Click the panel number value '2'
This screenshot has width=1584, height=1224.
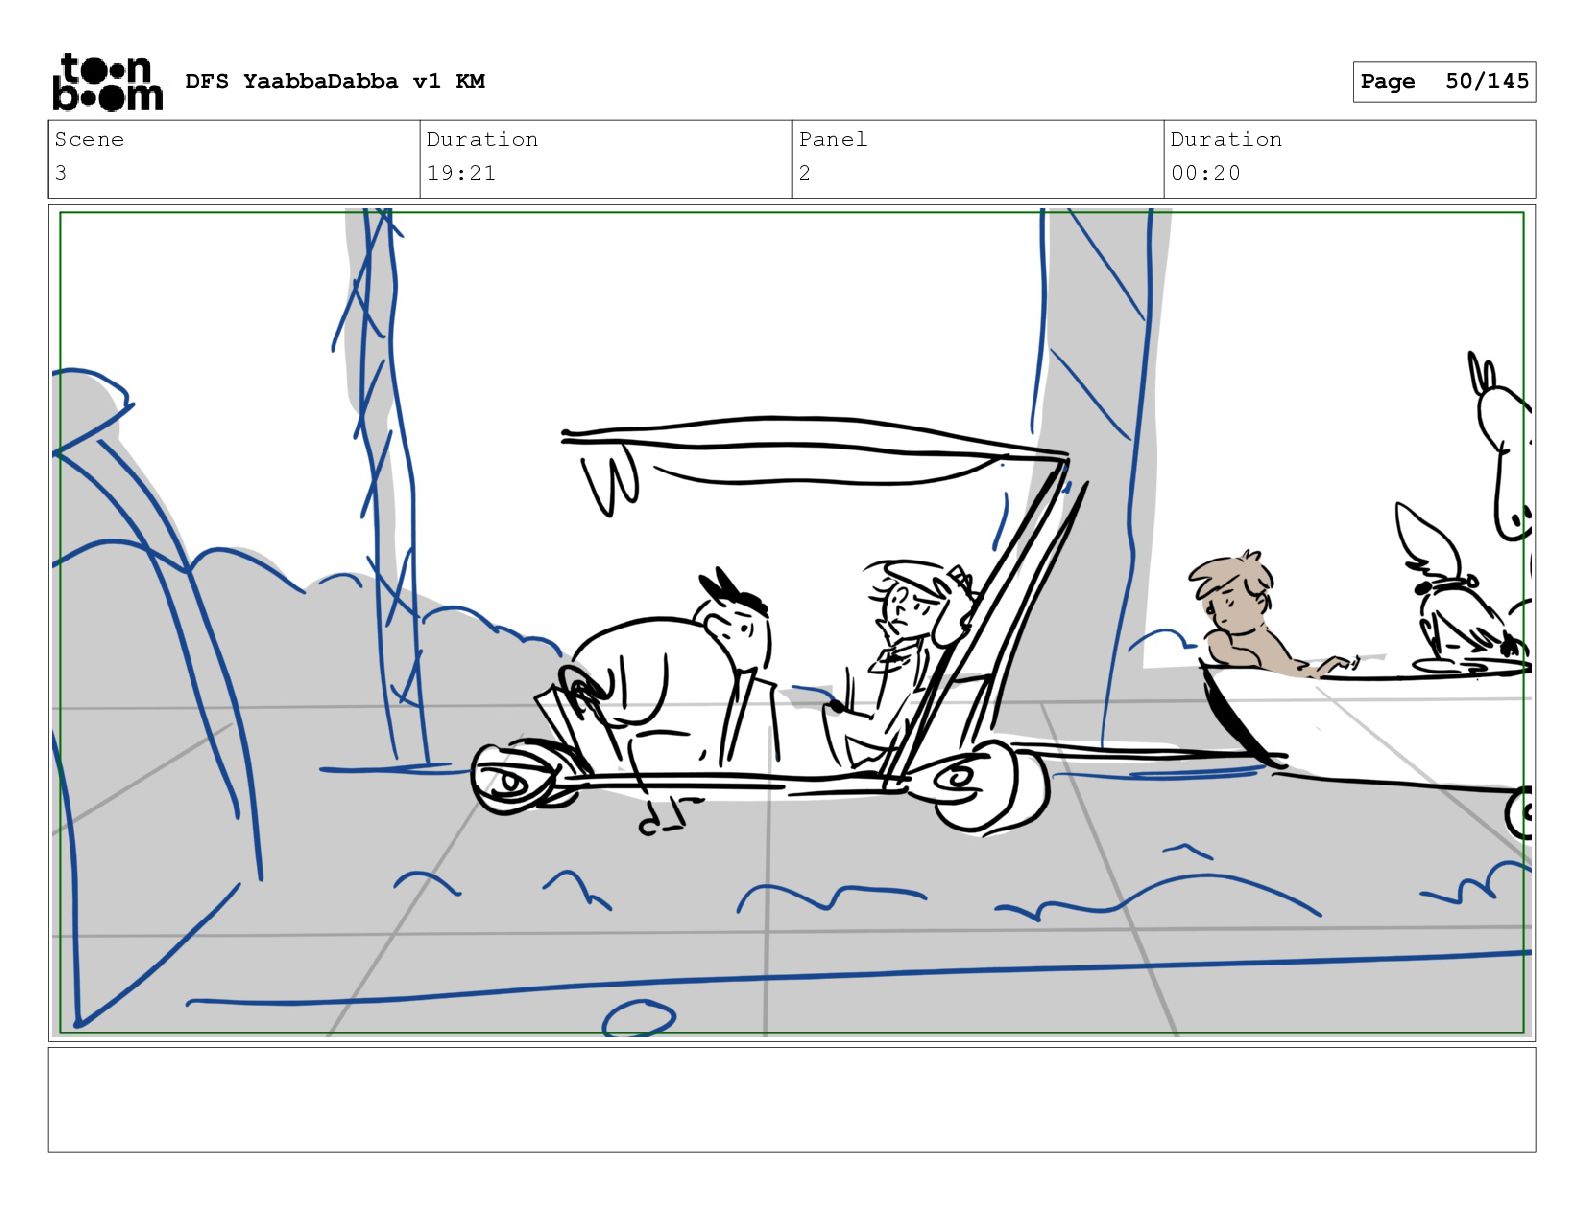click(805, 173)
